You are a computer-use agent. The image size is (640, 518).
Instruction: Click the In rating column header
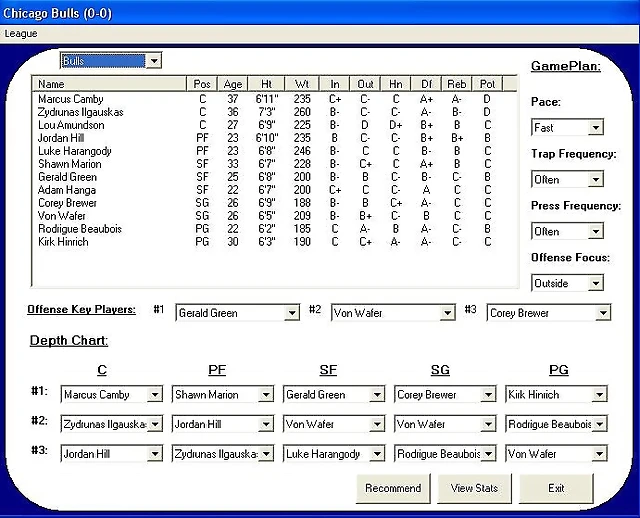tap(335, 84)
